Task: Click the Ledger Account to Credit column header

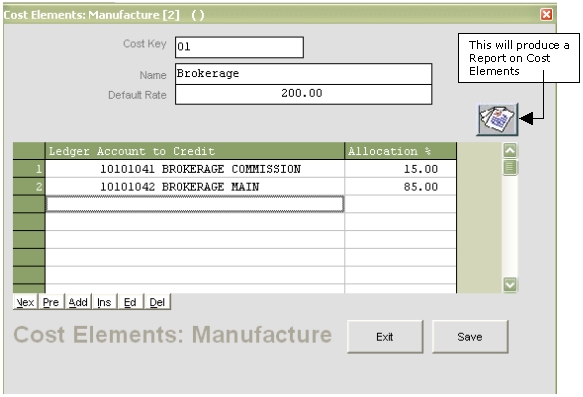Action: (x=195, y=151)
